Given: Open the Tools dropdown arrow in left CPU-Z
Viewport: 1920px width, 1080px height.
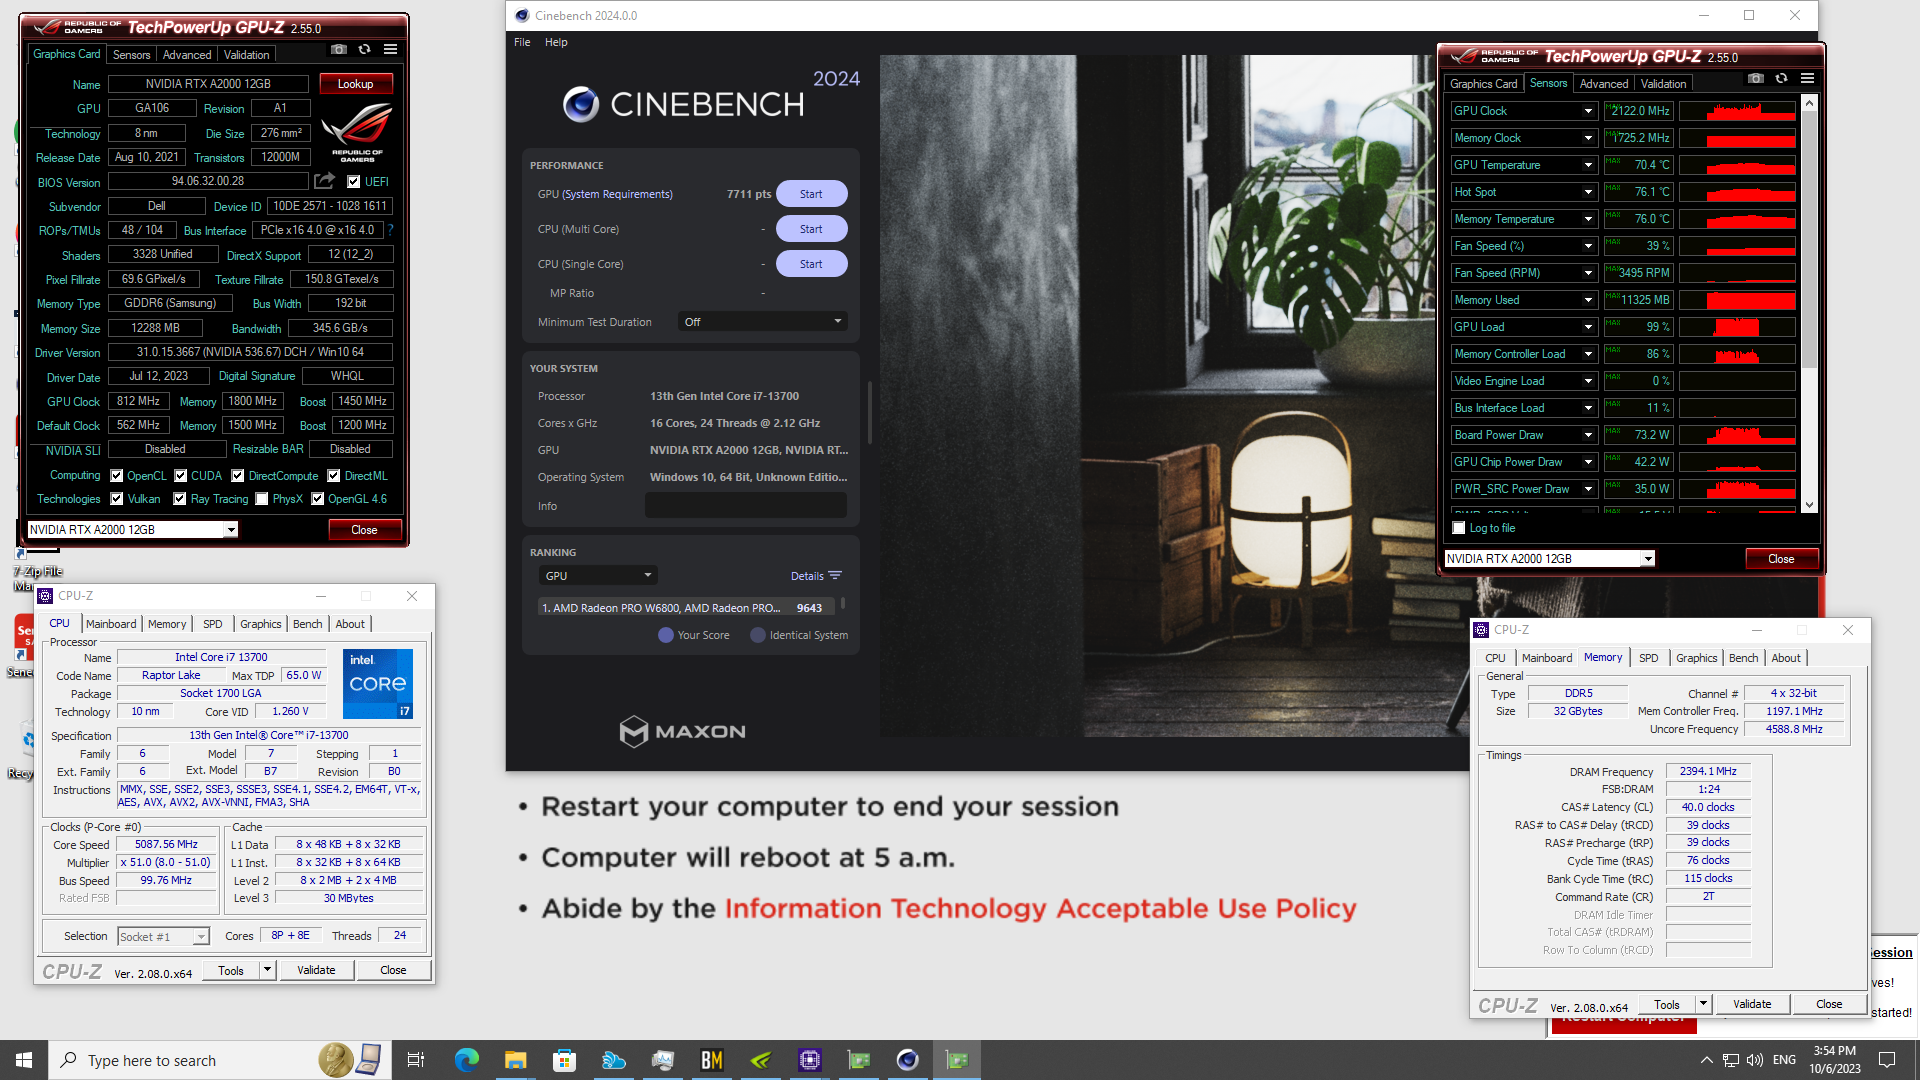Looking at the screenshot, I should coord(267,970).
